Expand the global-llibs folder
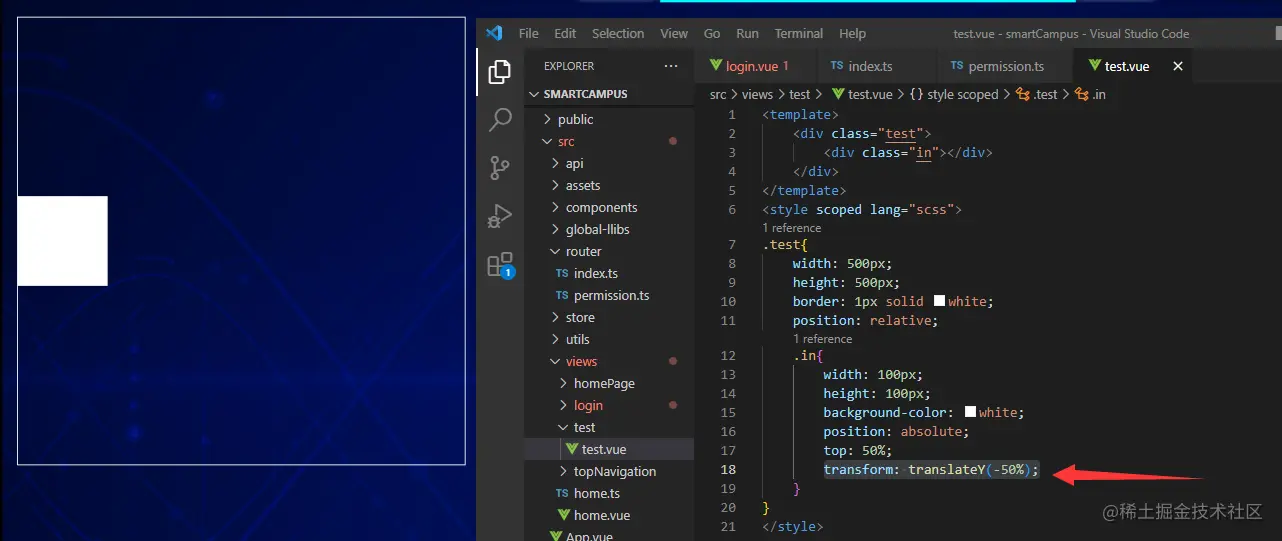1282x541 pixels. (609, 229)
